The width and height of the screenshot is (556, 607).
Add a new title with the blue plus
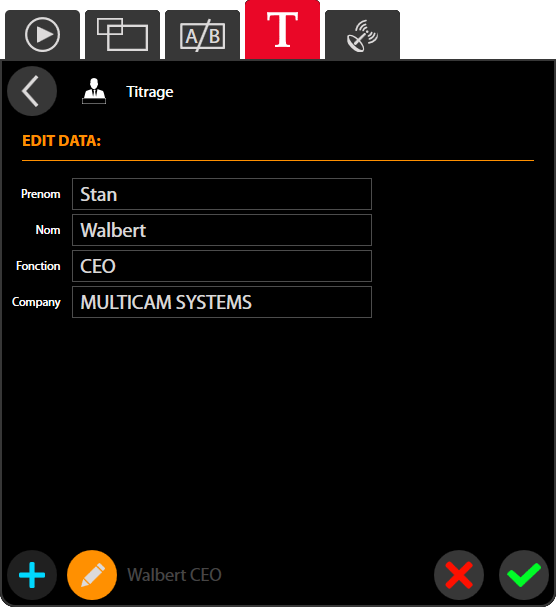click(x=32, y=575)
